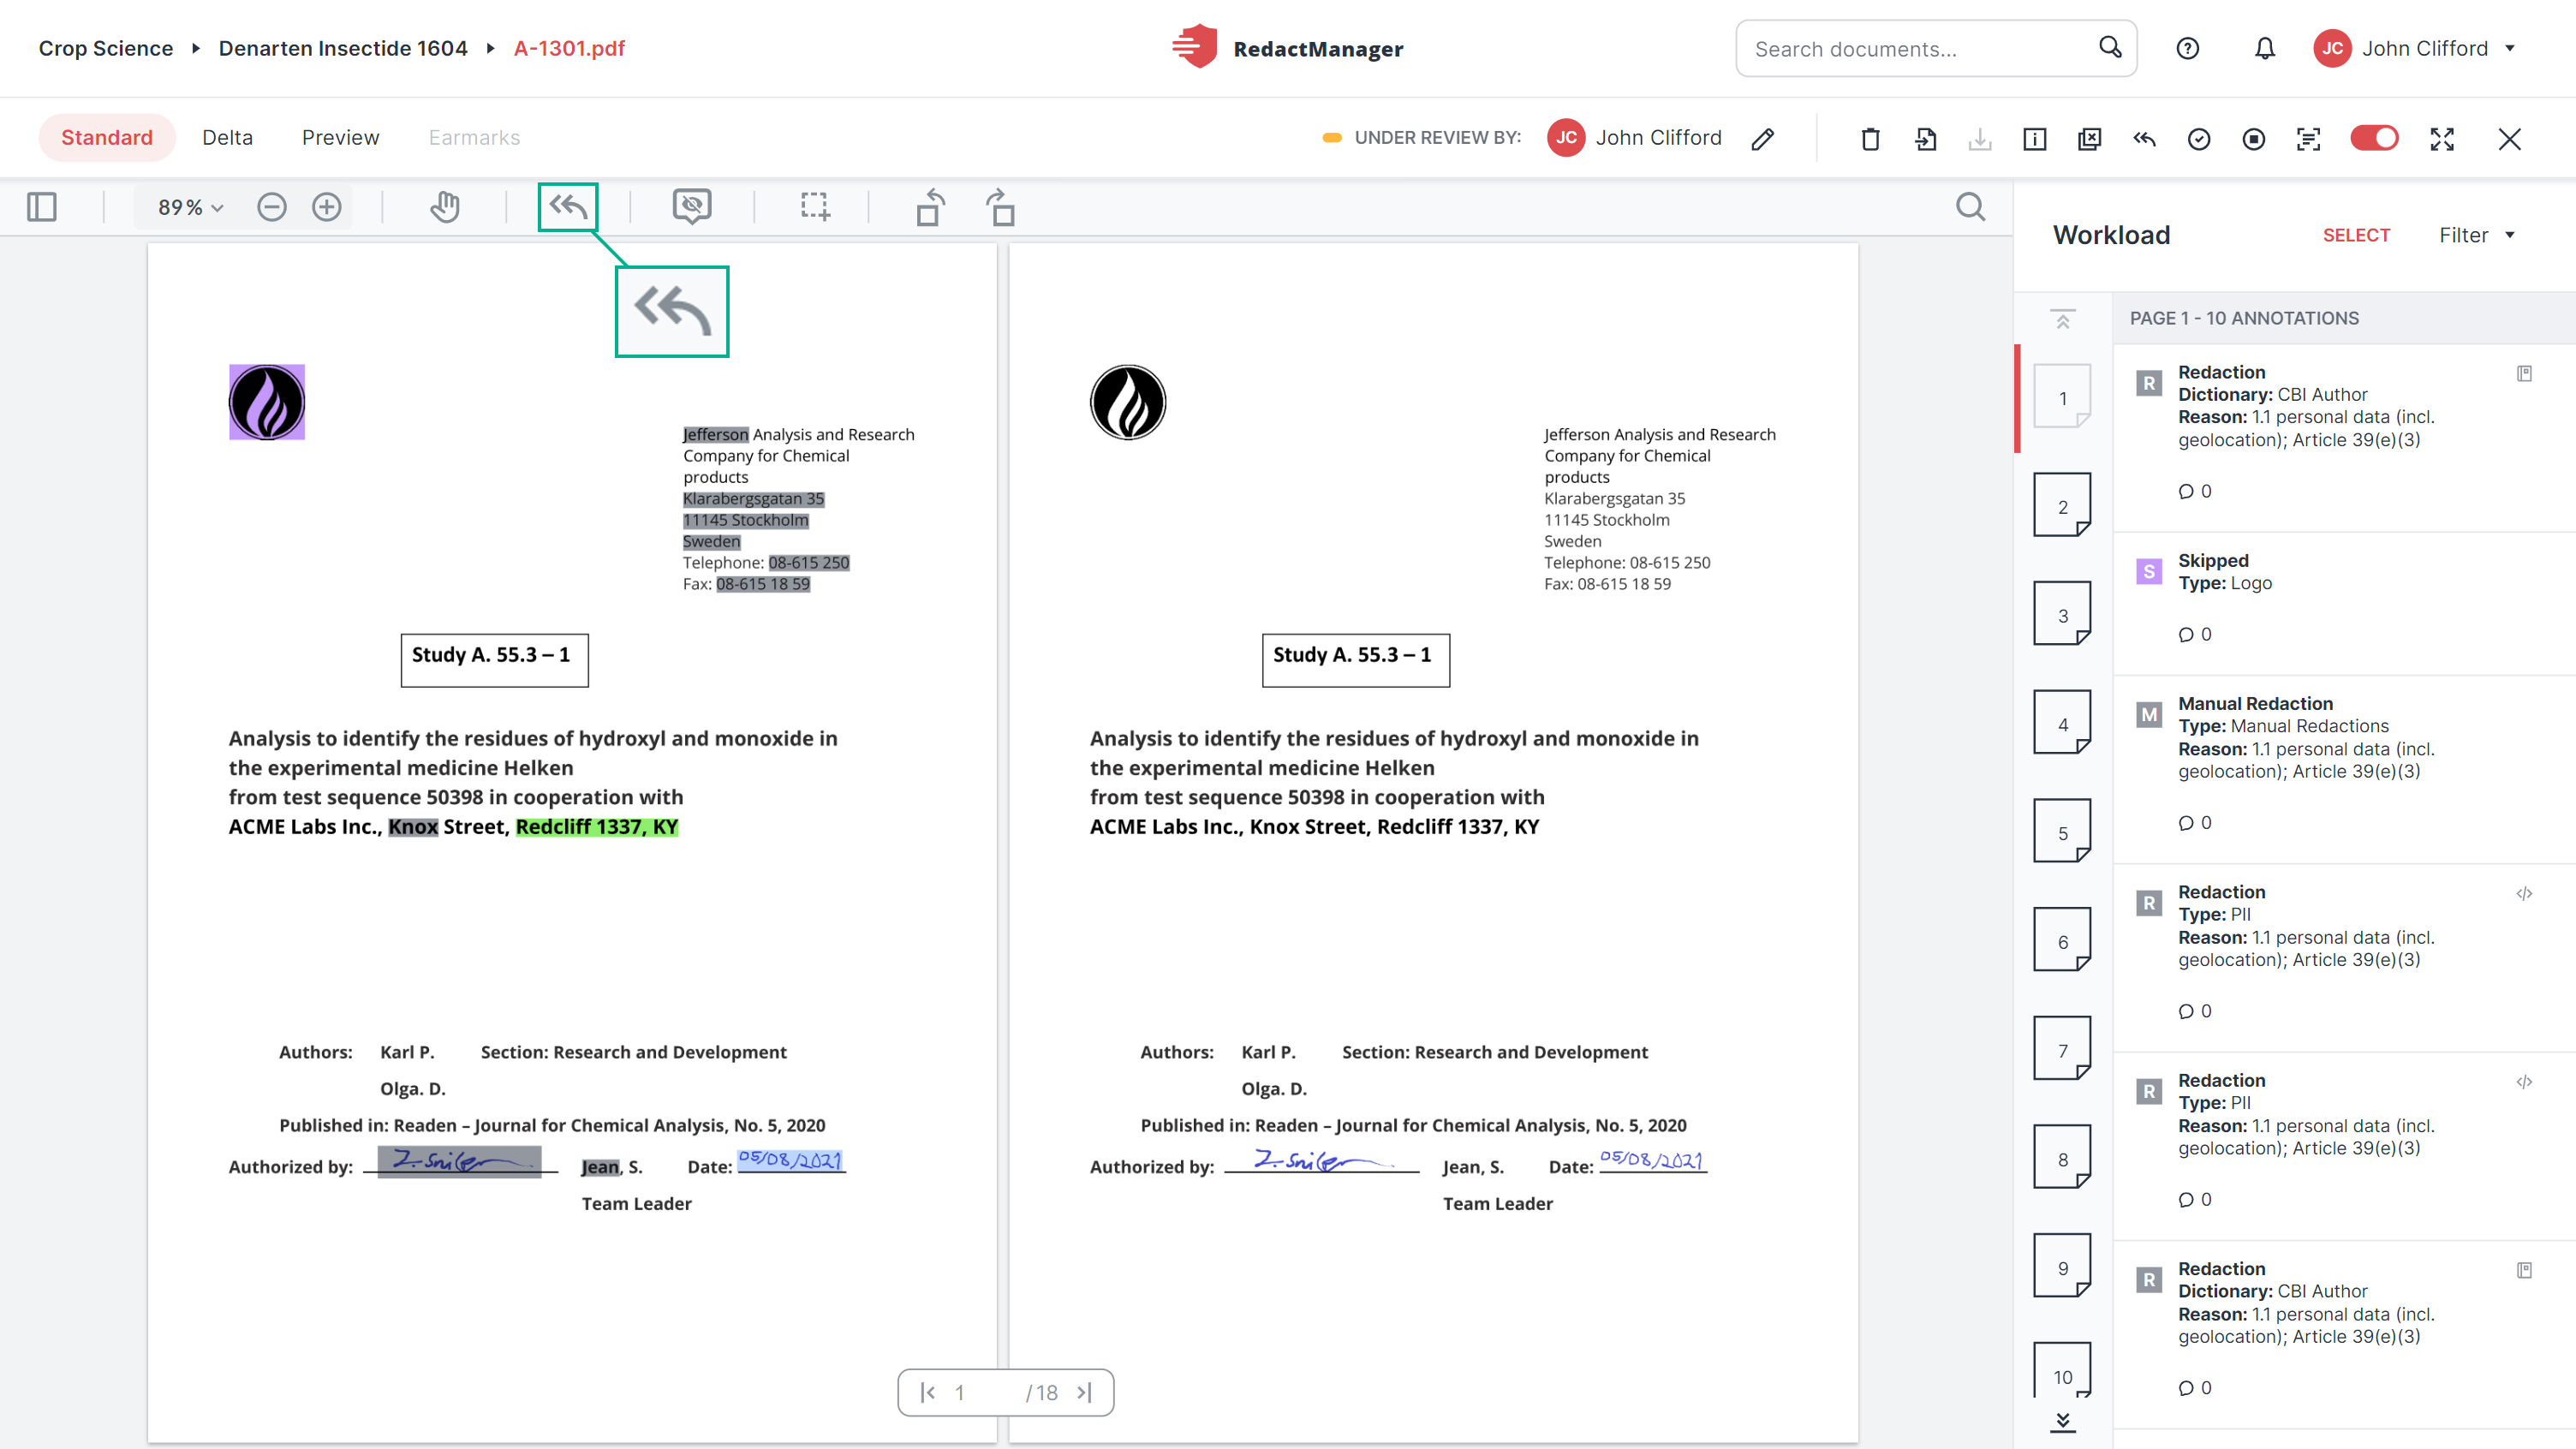This screenshot has height=1449, width=2576.
Task: Rotate page counterclockwise
Action: [930, 207]
